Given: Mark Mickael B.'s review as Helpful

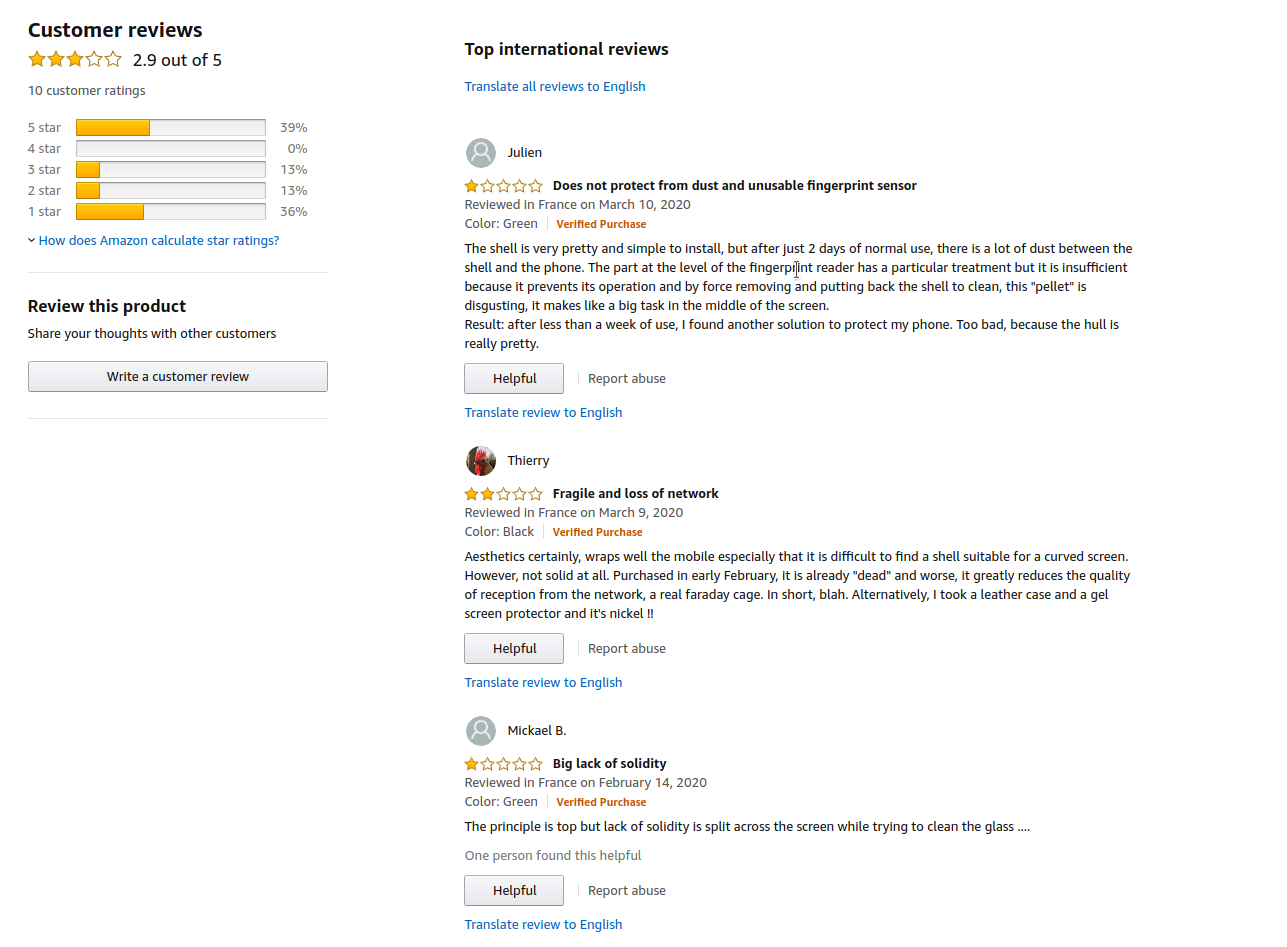Looking at the screenshot, I should click(514, 891).
